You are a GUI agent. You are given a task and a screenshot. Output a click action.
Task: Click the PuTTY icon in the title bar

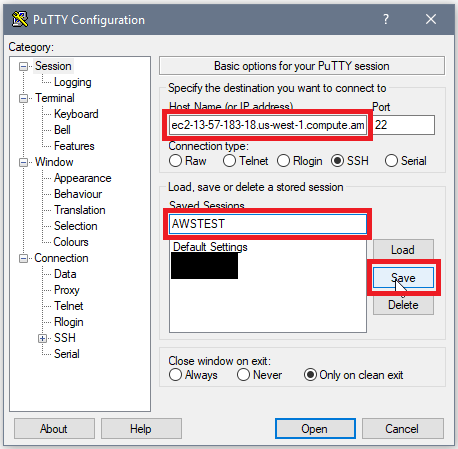[x=20, y=19]
